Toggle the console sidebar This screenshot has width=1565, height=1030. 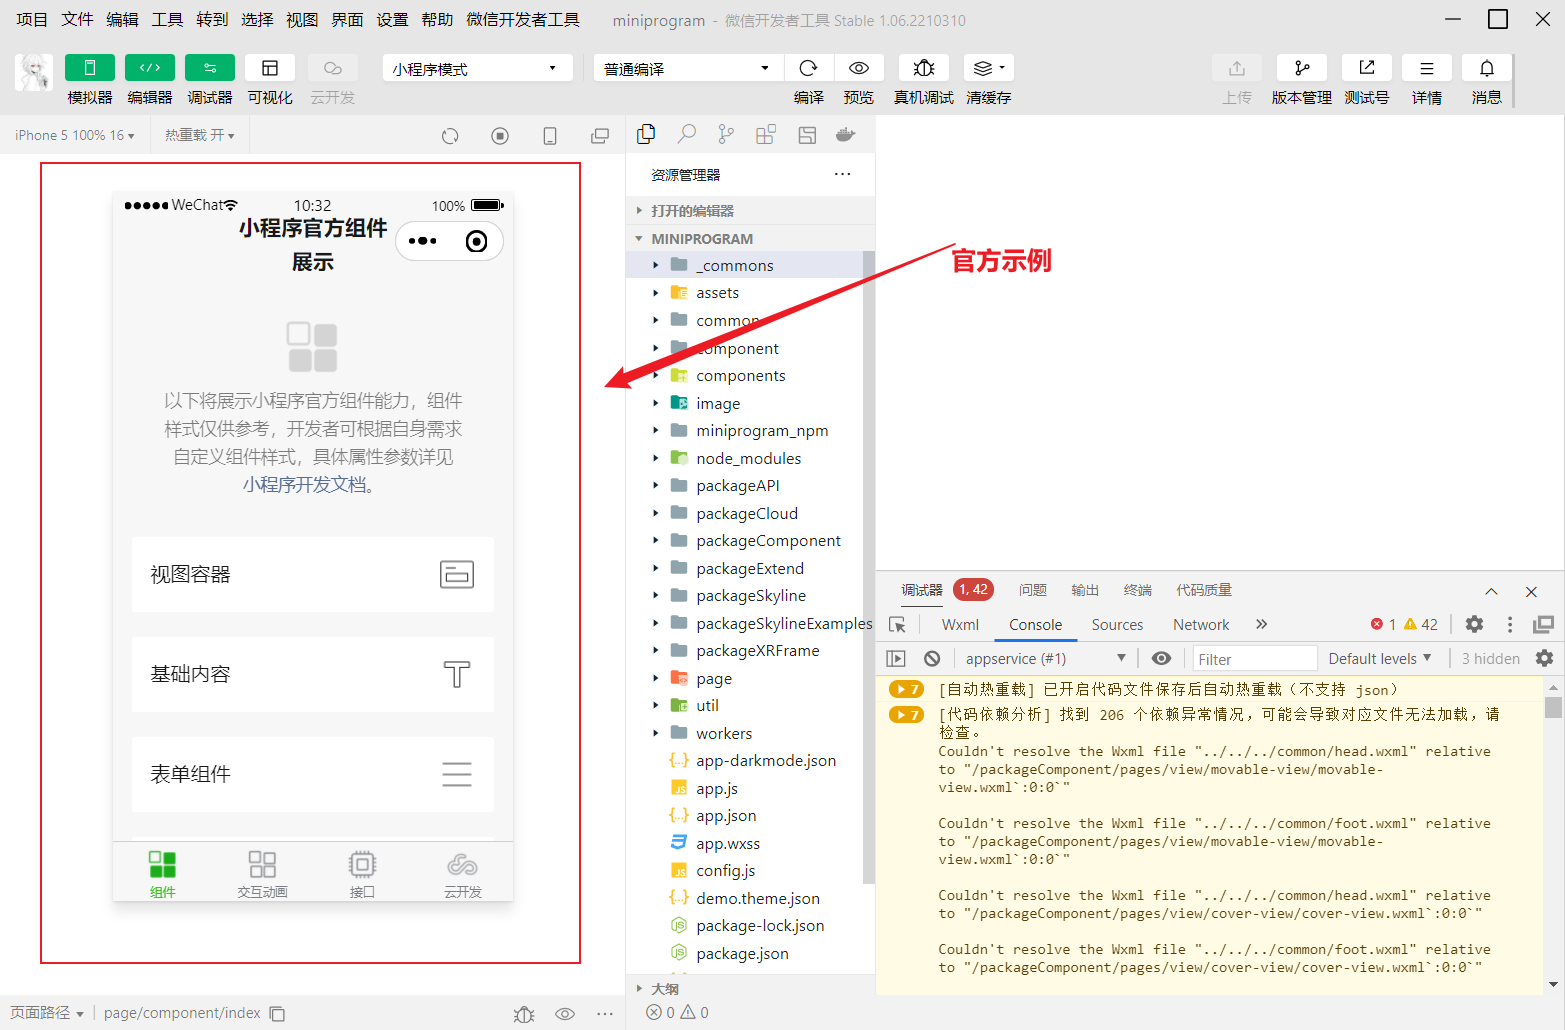point(896,658)
